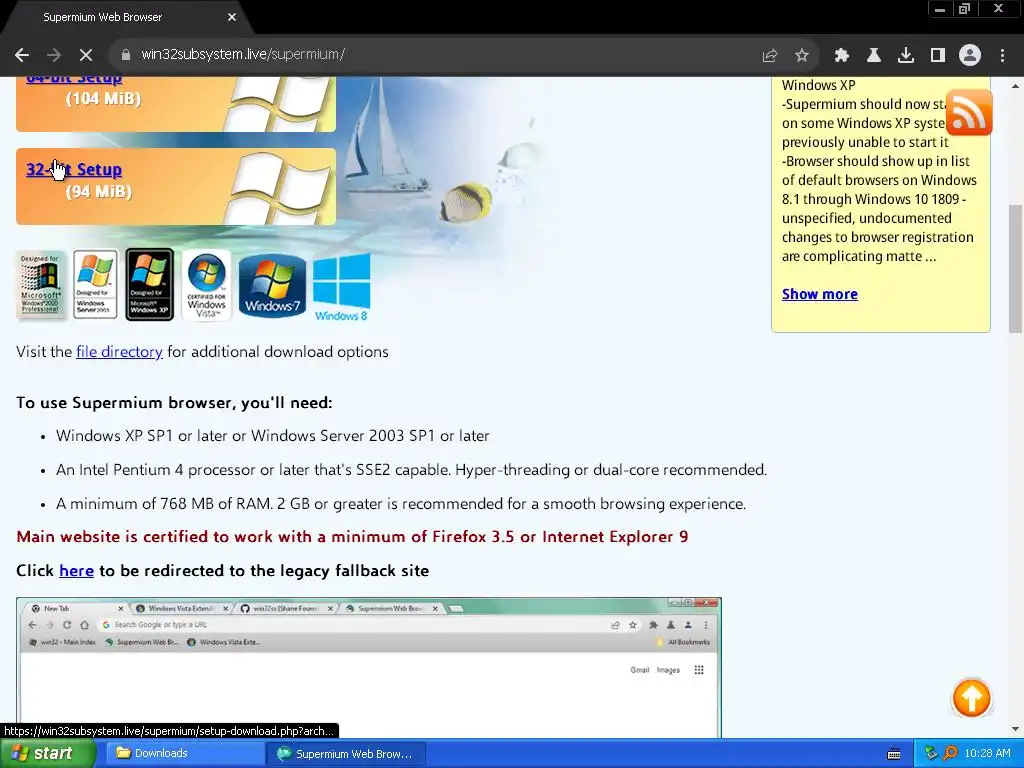Image resolution: width=1024 pixels, height=768 pixels.
Task: Click the 768 MB of RAM requirement line
Action: pos(401,504)
